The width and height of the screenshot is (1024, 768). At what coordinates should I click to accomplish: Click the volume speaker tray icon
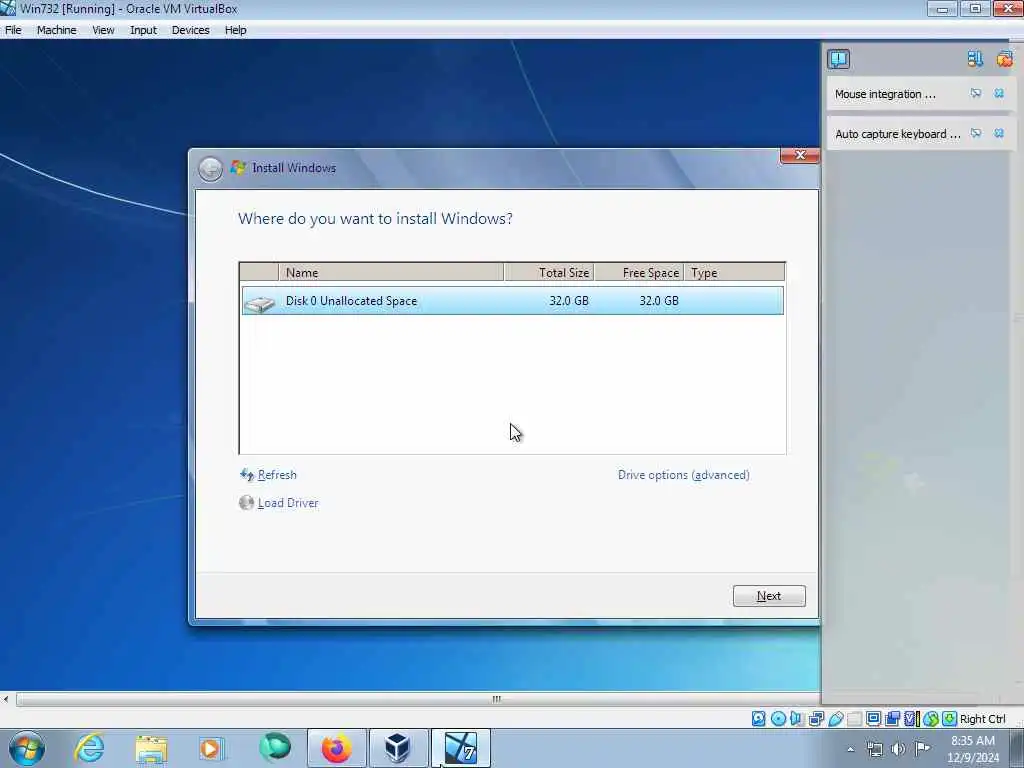[899, 749]
